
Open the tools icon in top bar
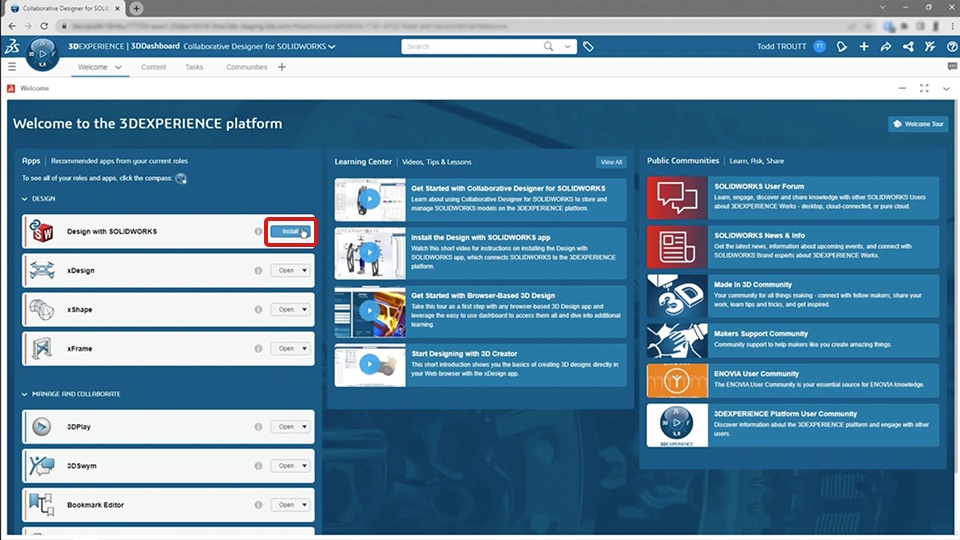930,47
